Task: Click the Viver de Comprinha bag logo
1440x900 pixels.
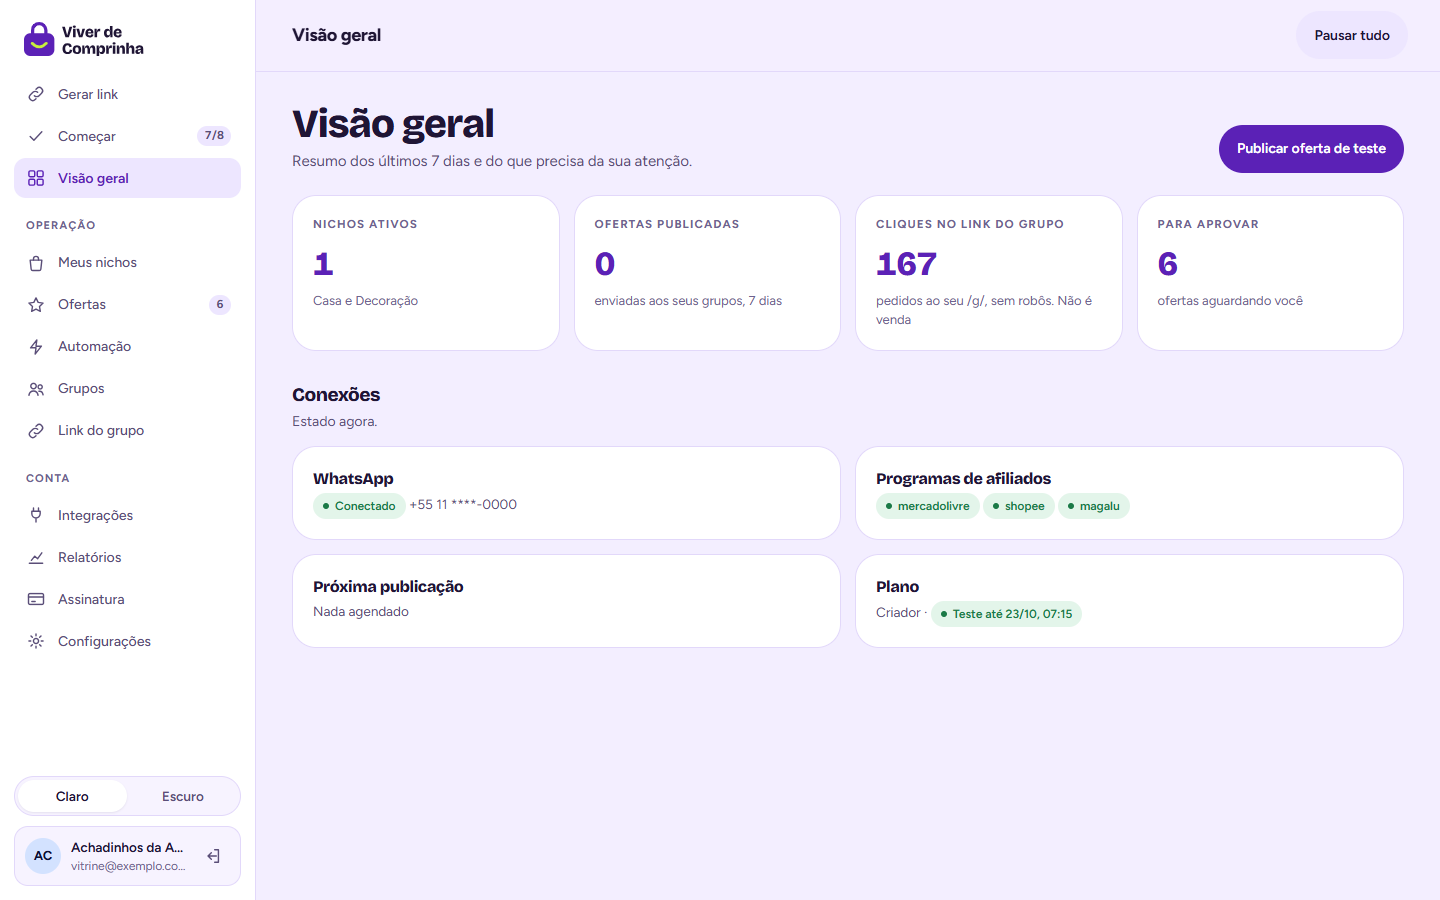Action: point(39,39)
